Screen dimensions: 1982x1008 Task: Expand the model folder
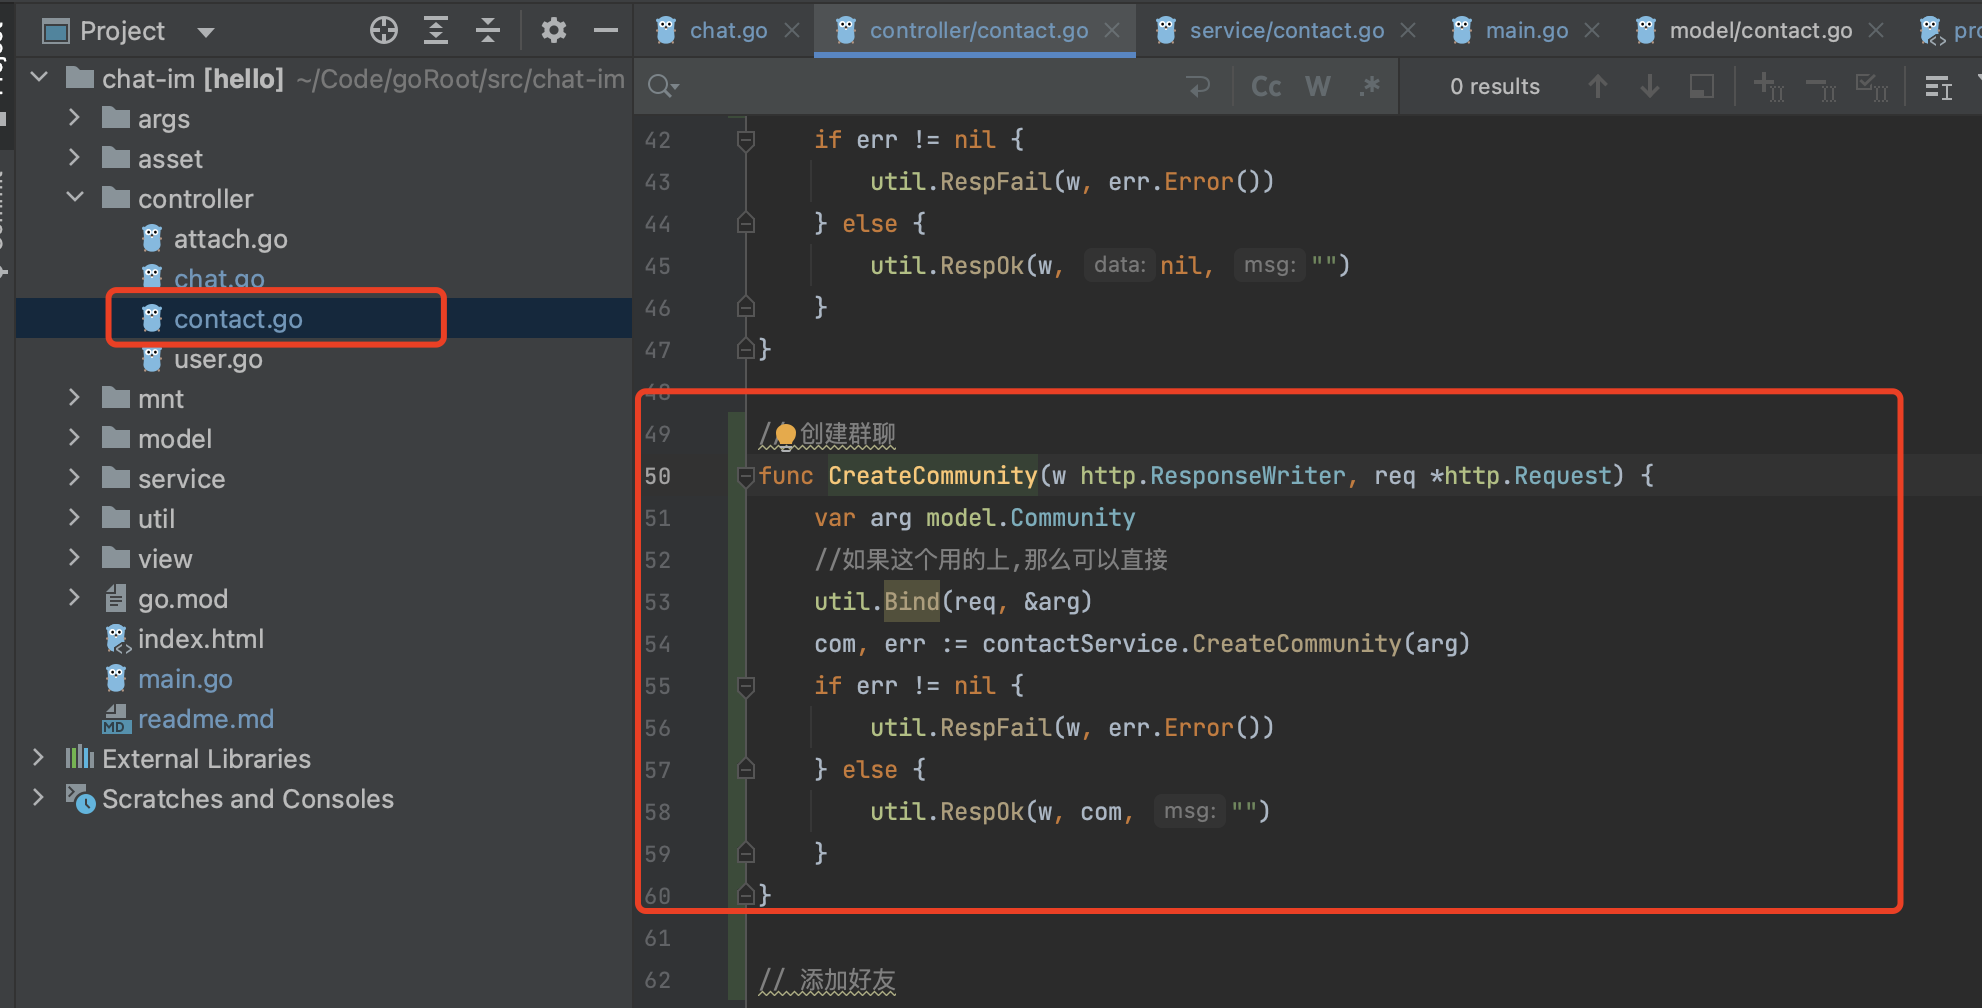click(73, 438)
